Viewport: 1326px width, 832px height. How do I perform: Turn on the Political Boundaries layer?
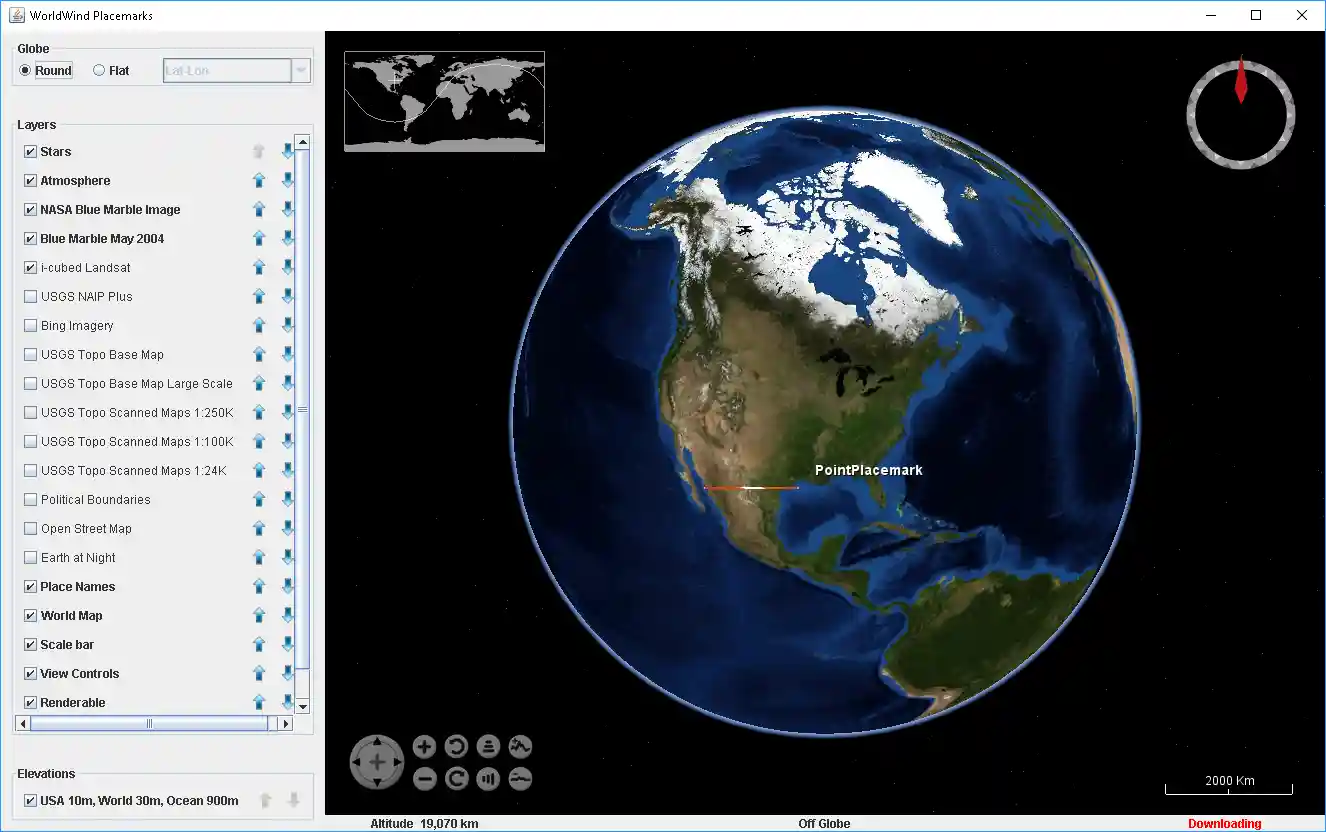click(x=30, y=500)
